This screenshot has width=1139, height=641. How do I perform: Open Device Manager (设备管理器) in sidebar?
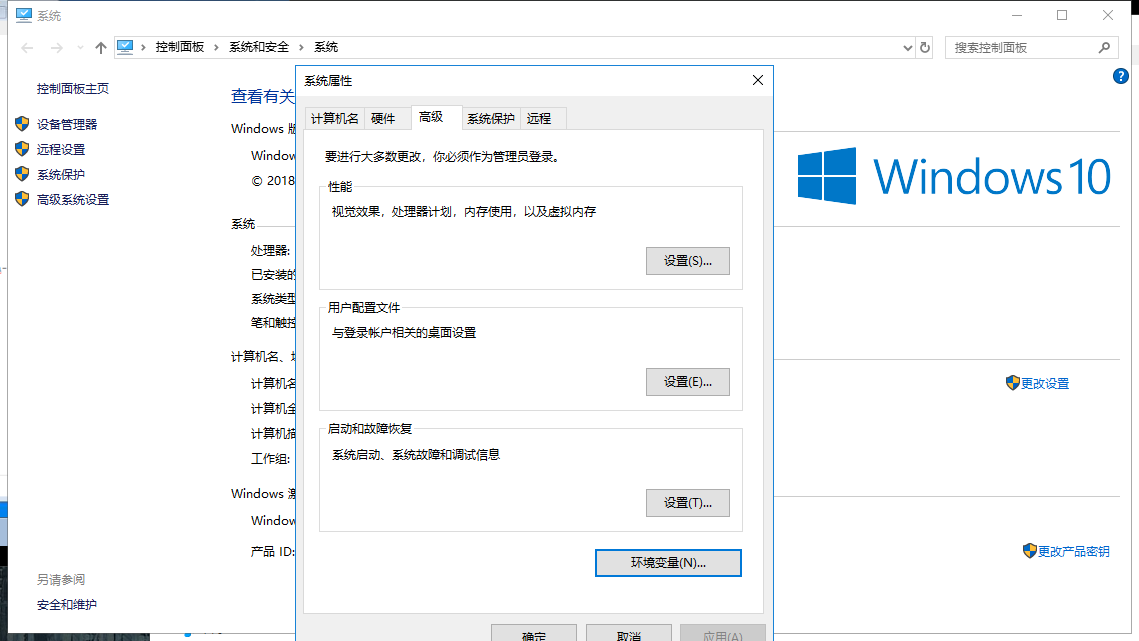pyautogui.click(x=67, y=124)
